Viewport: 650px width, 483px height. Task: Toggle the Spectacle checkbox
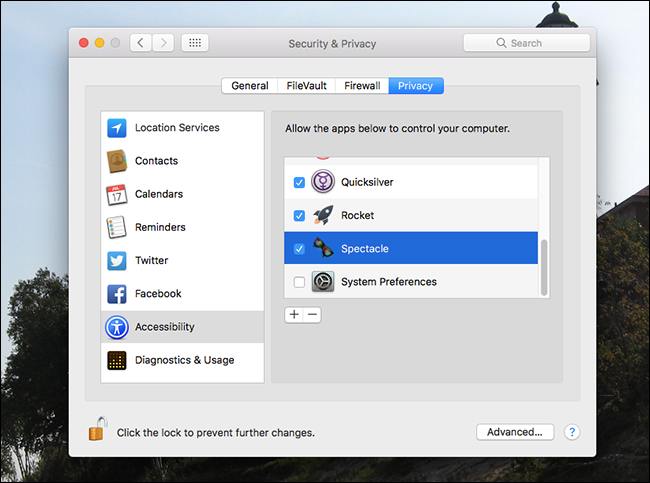(299, 249)
